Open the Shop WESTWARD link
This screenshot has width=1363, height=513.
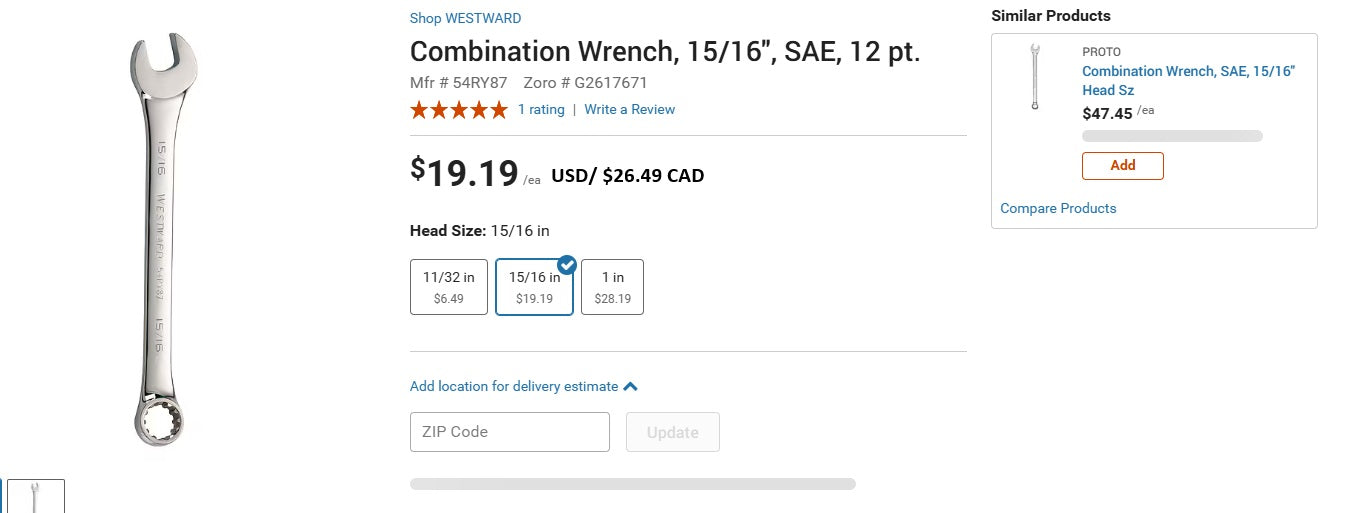[x=465, y=18]
